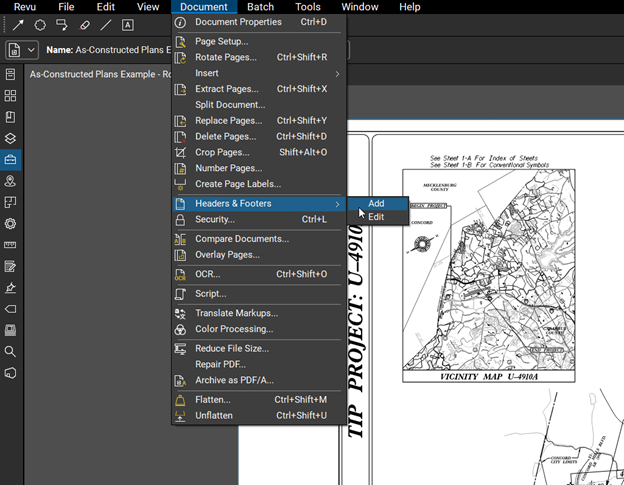Choose Unflatten markups
This screenshot has width=624, height=485.
(258, 416)
